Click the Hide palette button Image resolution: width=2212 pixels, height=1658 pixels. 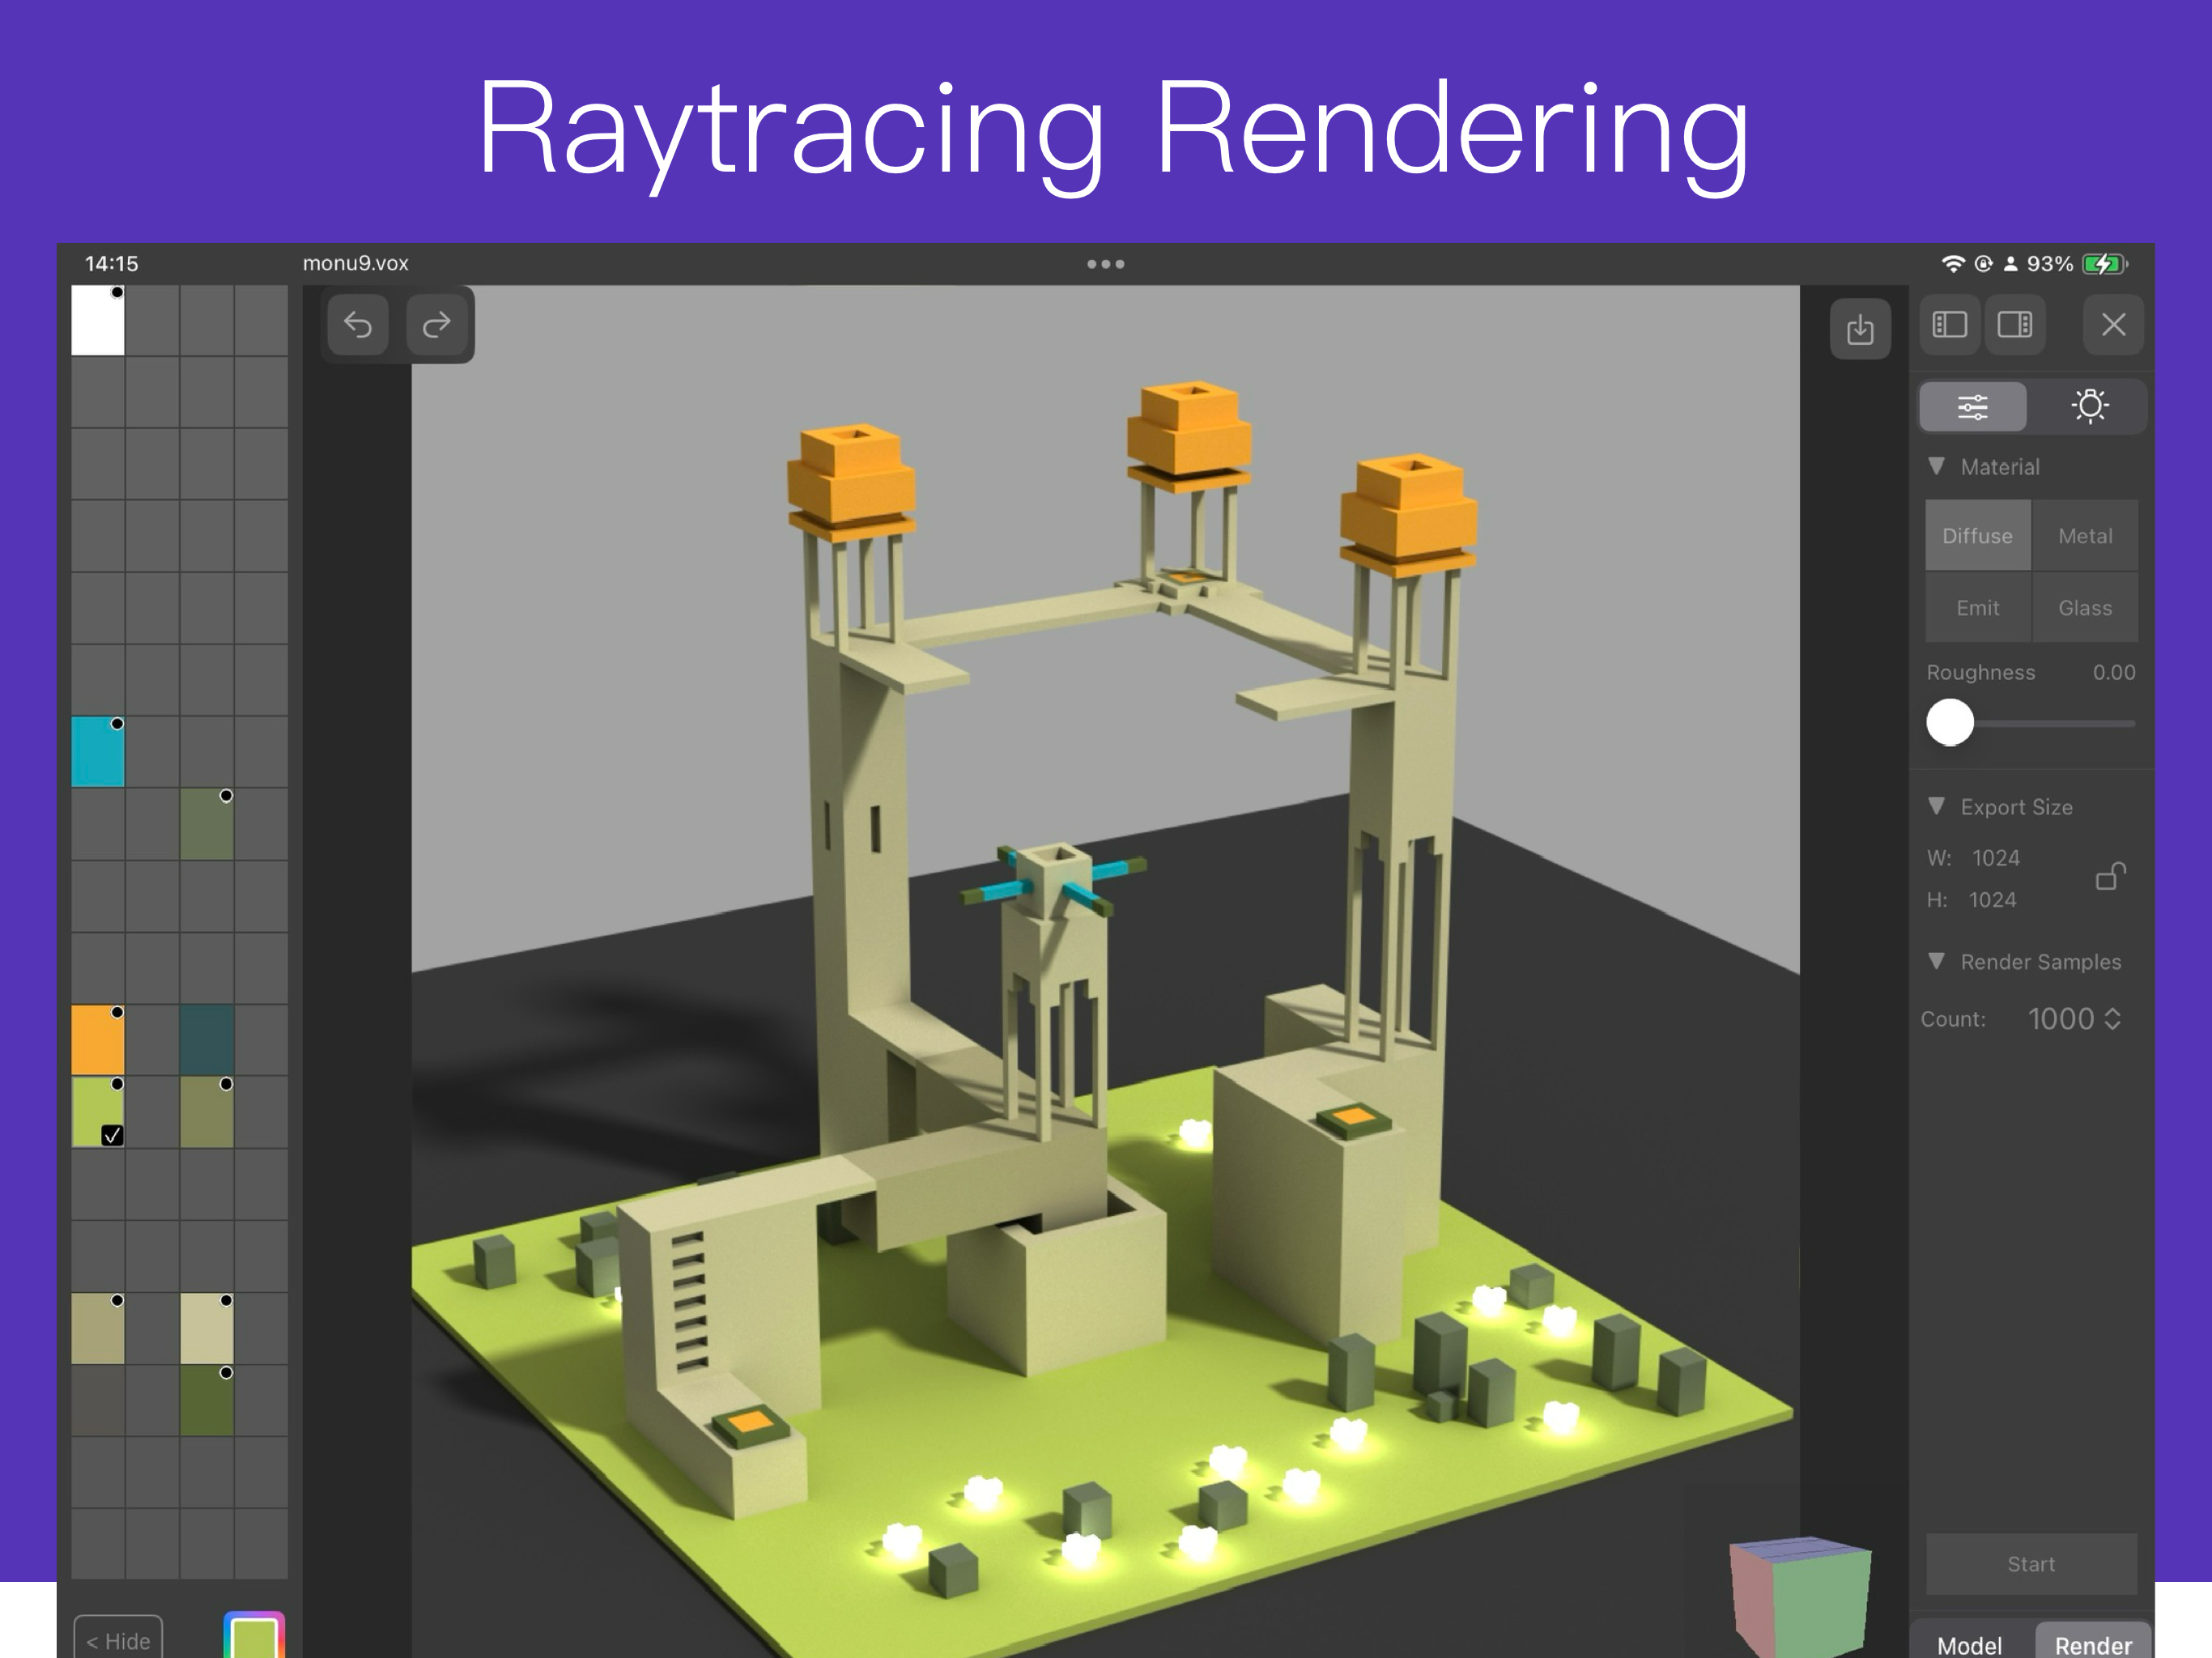click(118, 1640)
